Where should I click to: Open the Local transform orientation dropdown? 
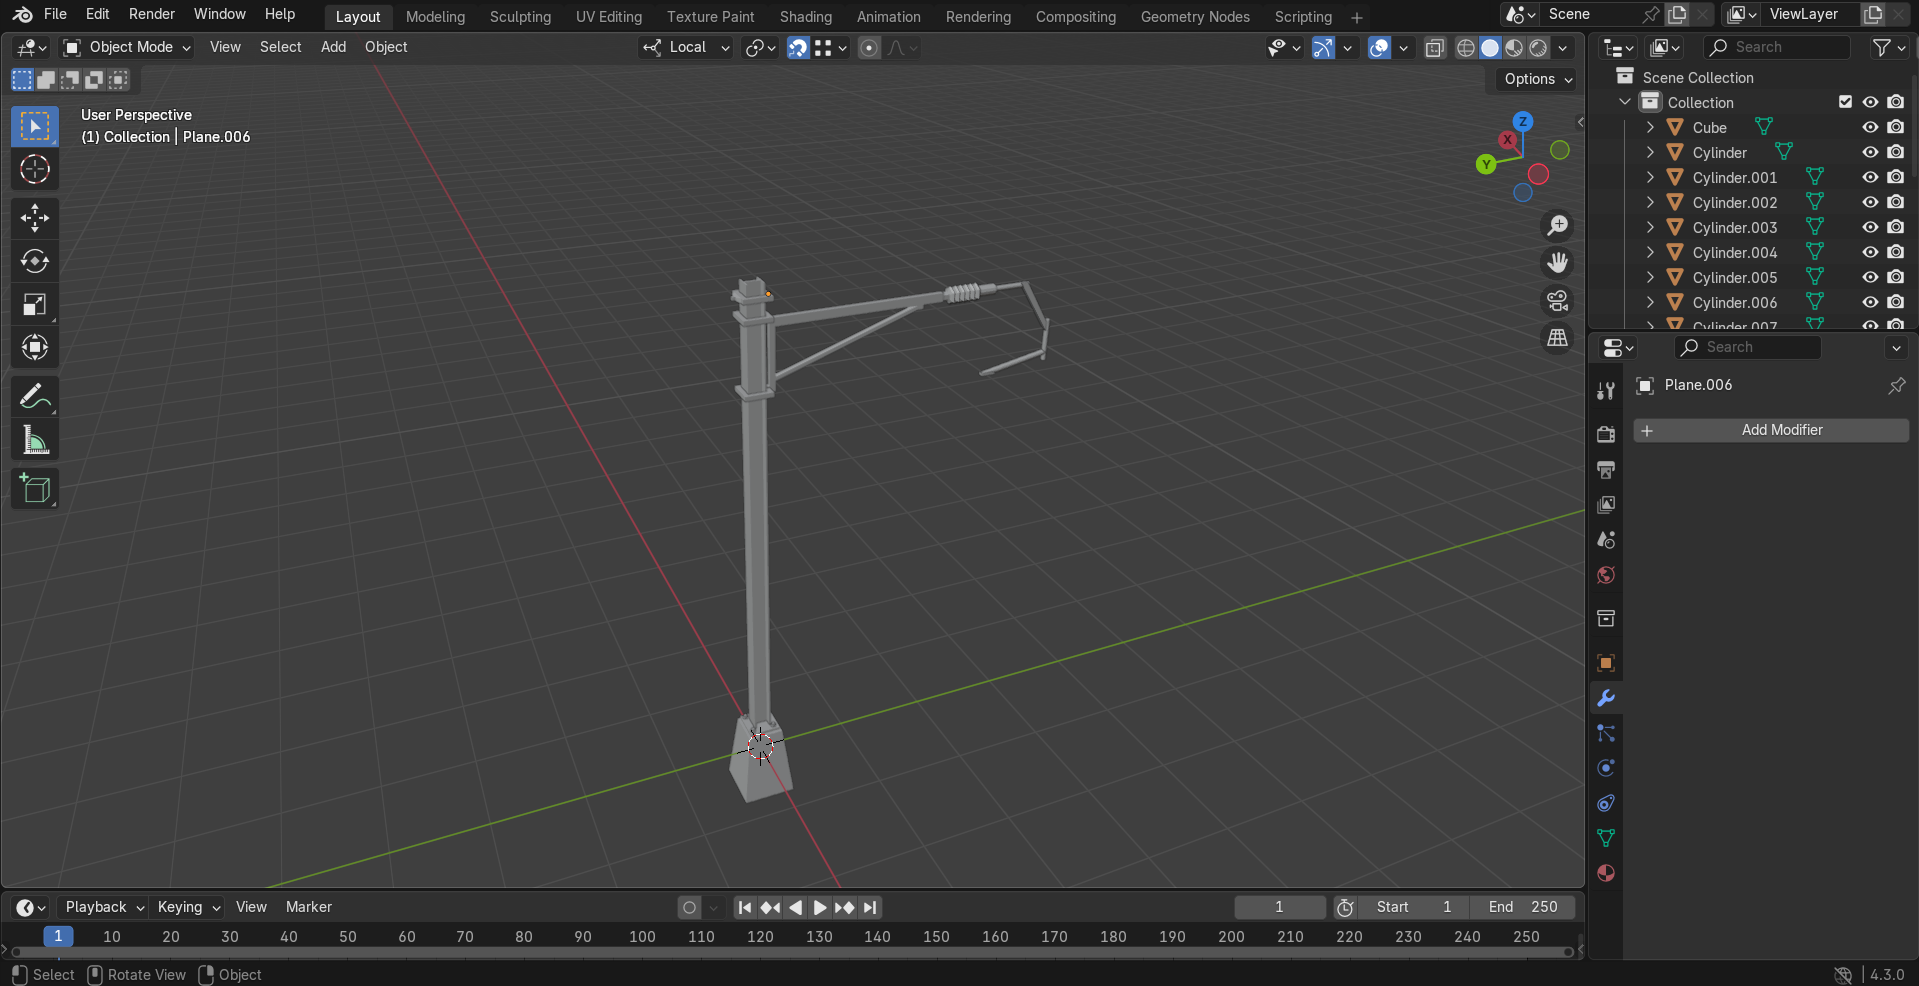[x=687, y=47]
